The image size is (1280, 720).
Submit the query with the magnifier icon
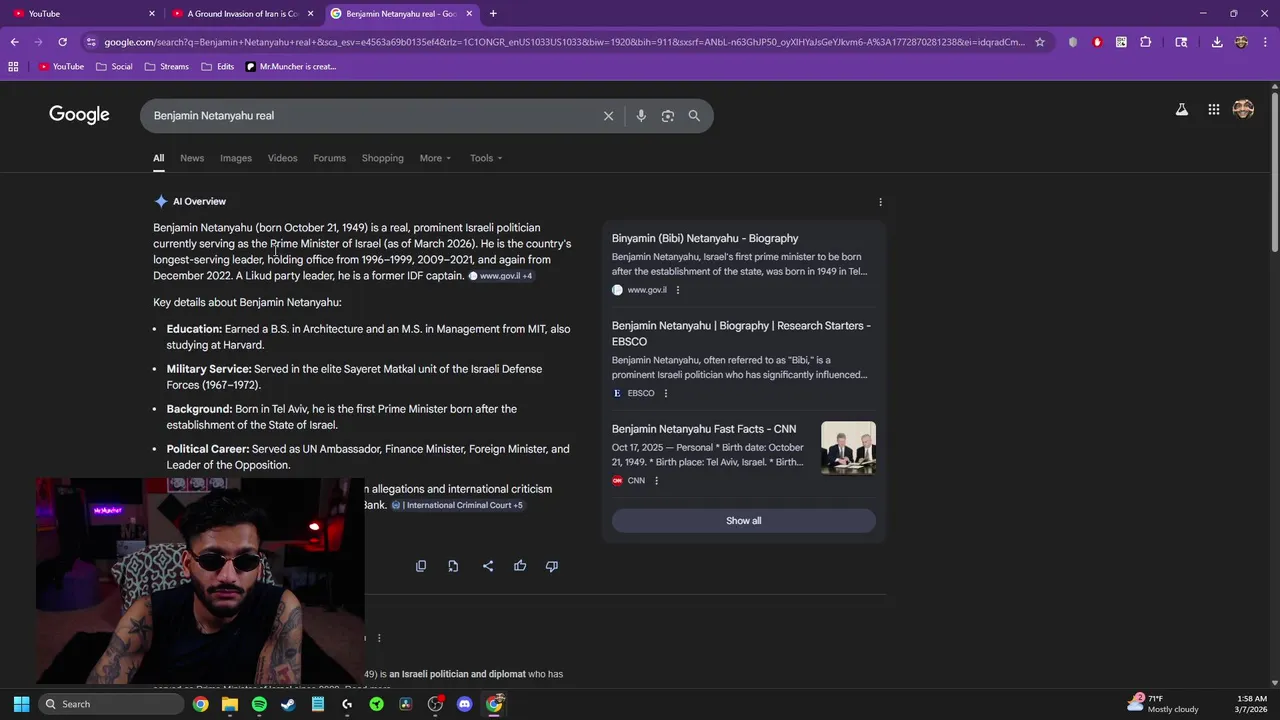coord(694,116)
